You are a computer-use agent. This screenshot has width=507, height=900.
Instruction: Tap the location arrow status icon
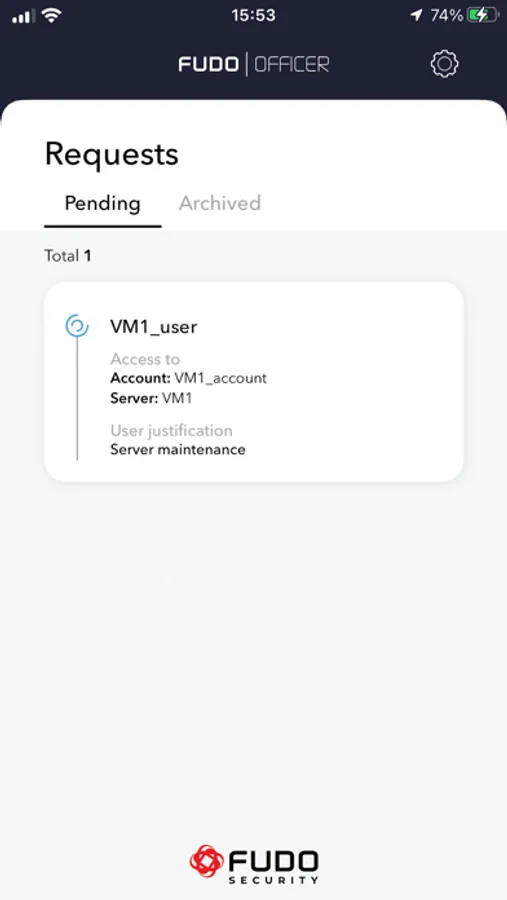point(417,15)
